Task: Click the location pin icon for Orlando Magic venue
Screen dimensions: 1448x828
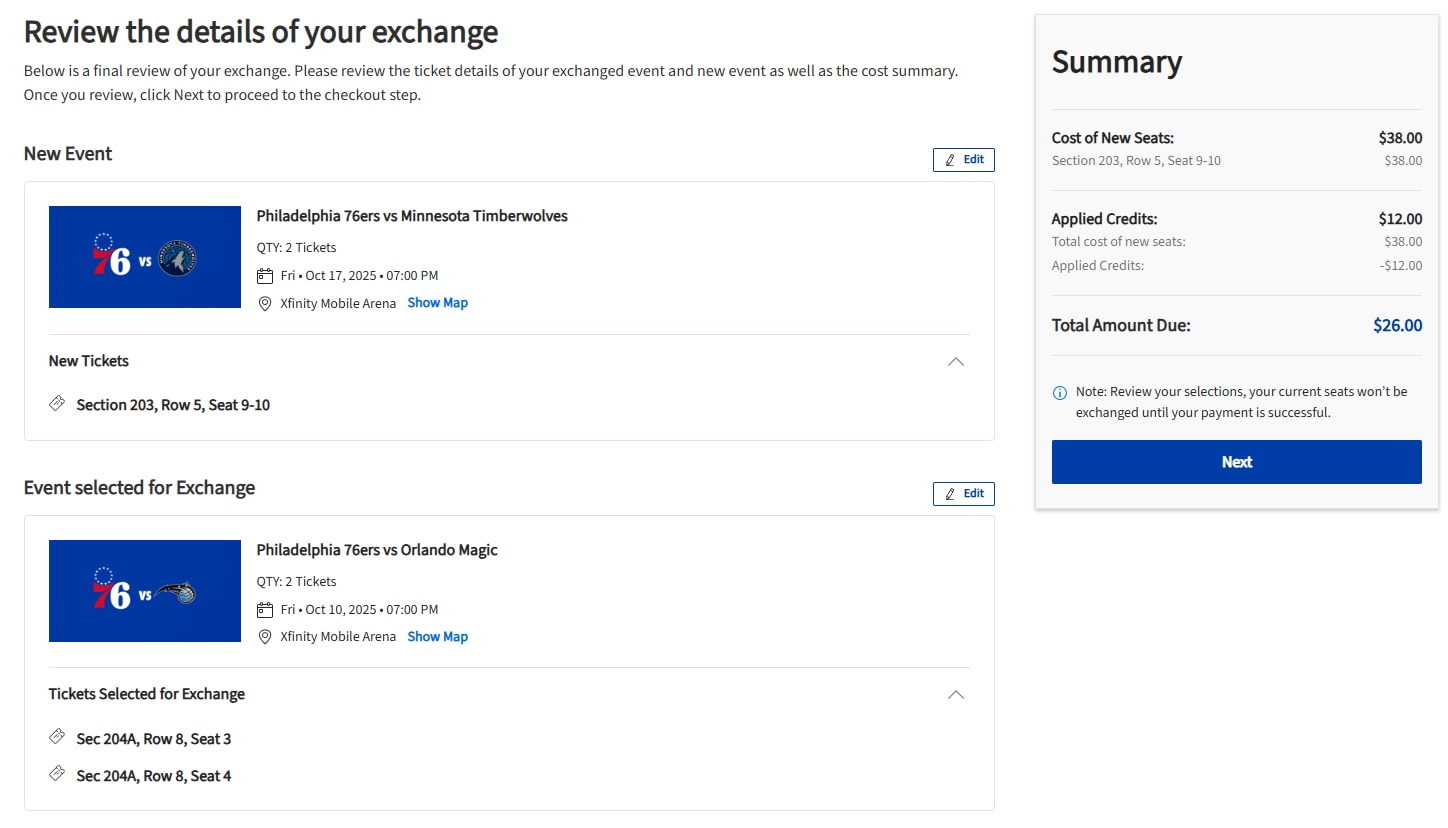Action: point(264,637)
